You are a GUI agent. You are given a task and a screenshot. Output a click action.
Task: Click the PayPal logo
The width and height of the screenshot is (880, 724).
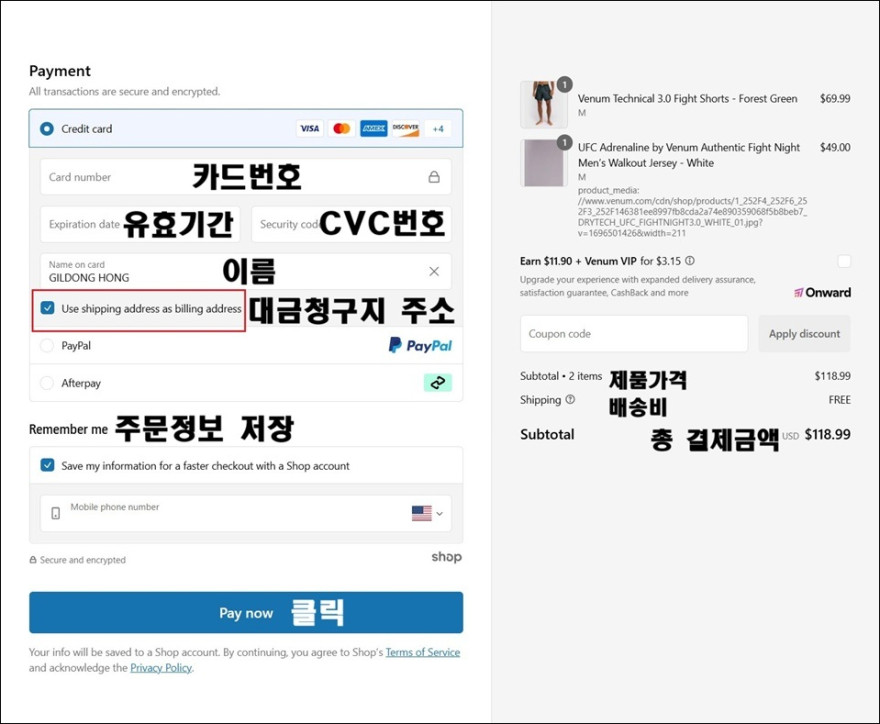pos(420,345)
